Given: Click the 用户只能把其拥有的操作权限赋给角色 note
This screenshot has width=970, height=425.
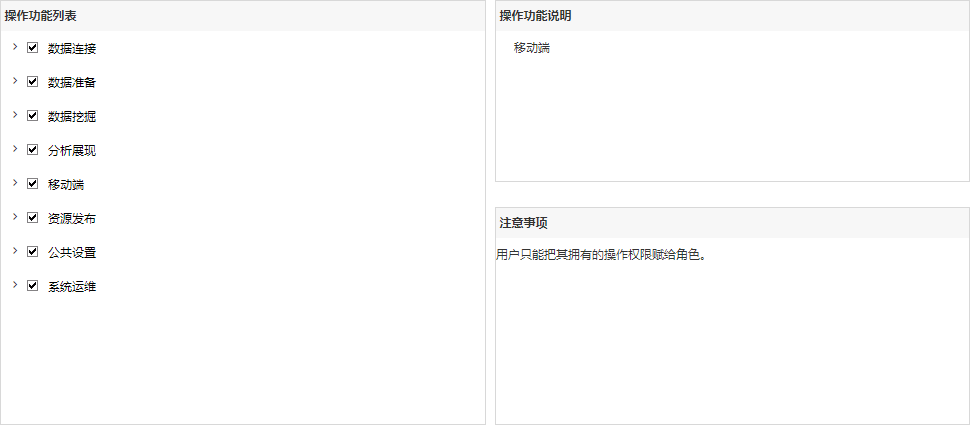Looking at the screenshot, I should coord(601,255).
